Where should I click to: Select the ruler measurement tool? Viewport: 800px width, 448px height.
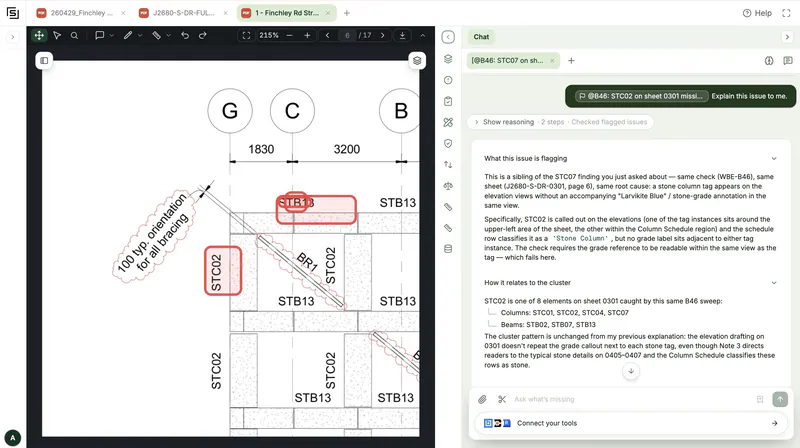(x=157, y=35)
